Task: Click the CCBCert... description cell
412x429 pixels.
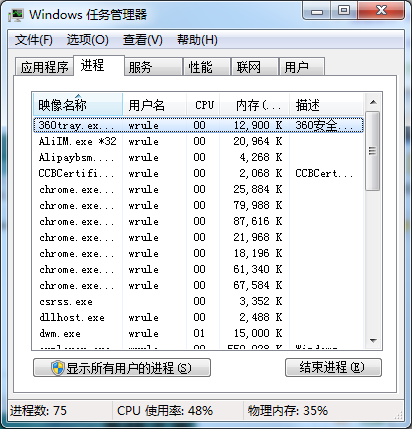Action: [x=324, y=173]
